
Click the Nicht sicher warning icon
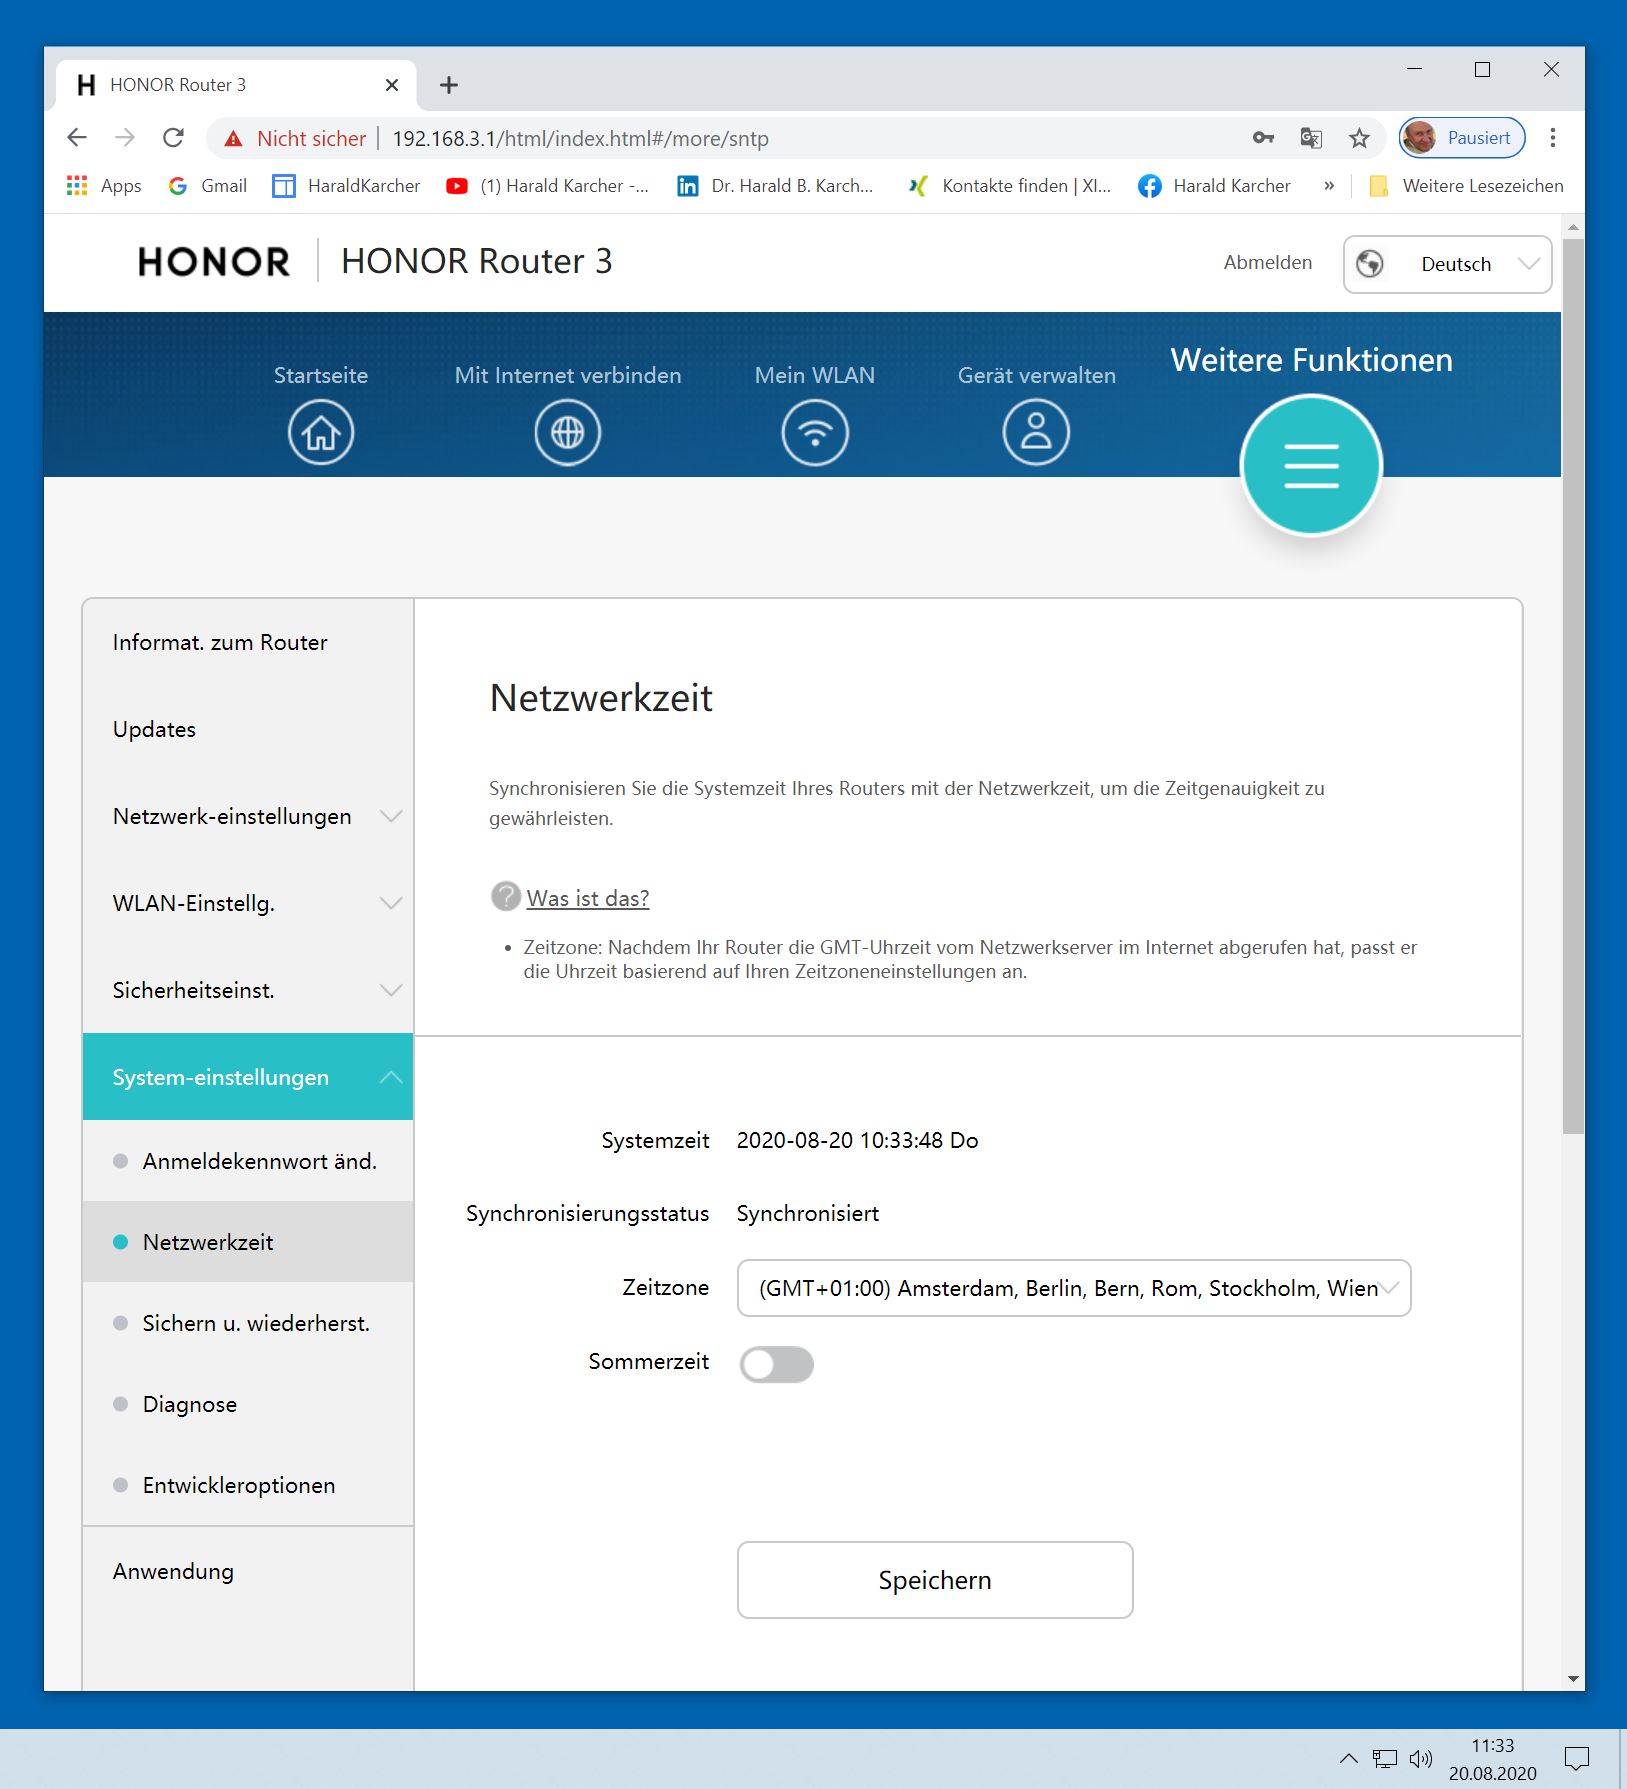coord(233,139)
